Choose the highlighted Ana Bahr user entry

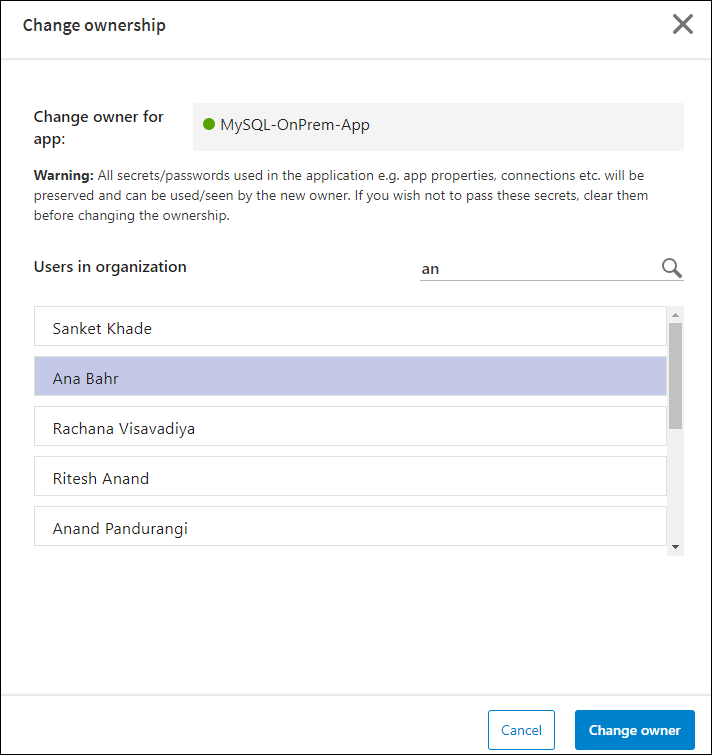(350, 378)
